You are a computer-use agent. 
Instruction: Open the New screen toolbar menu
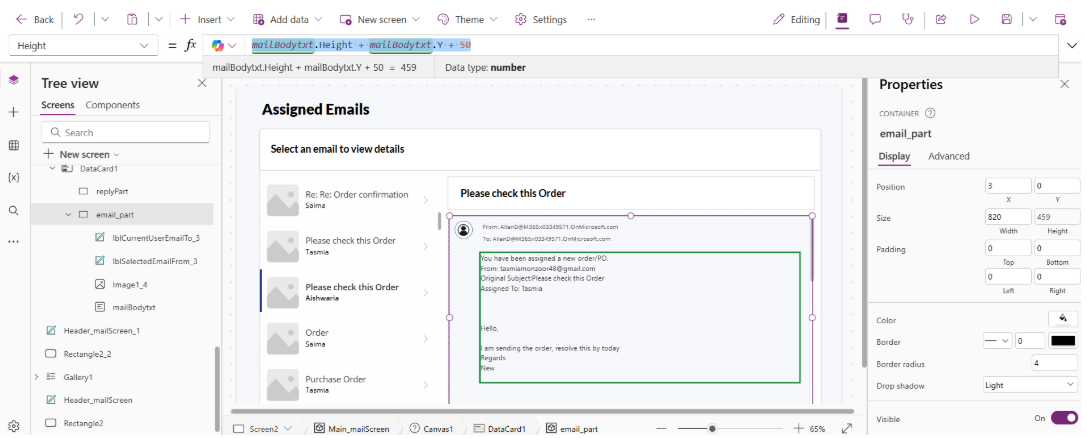381,19
